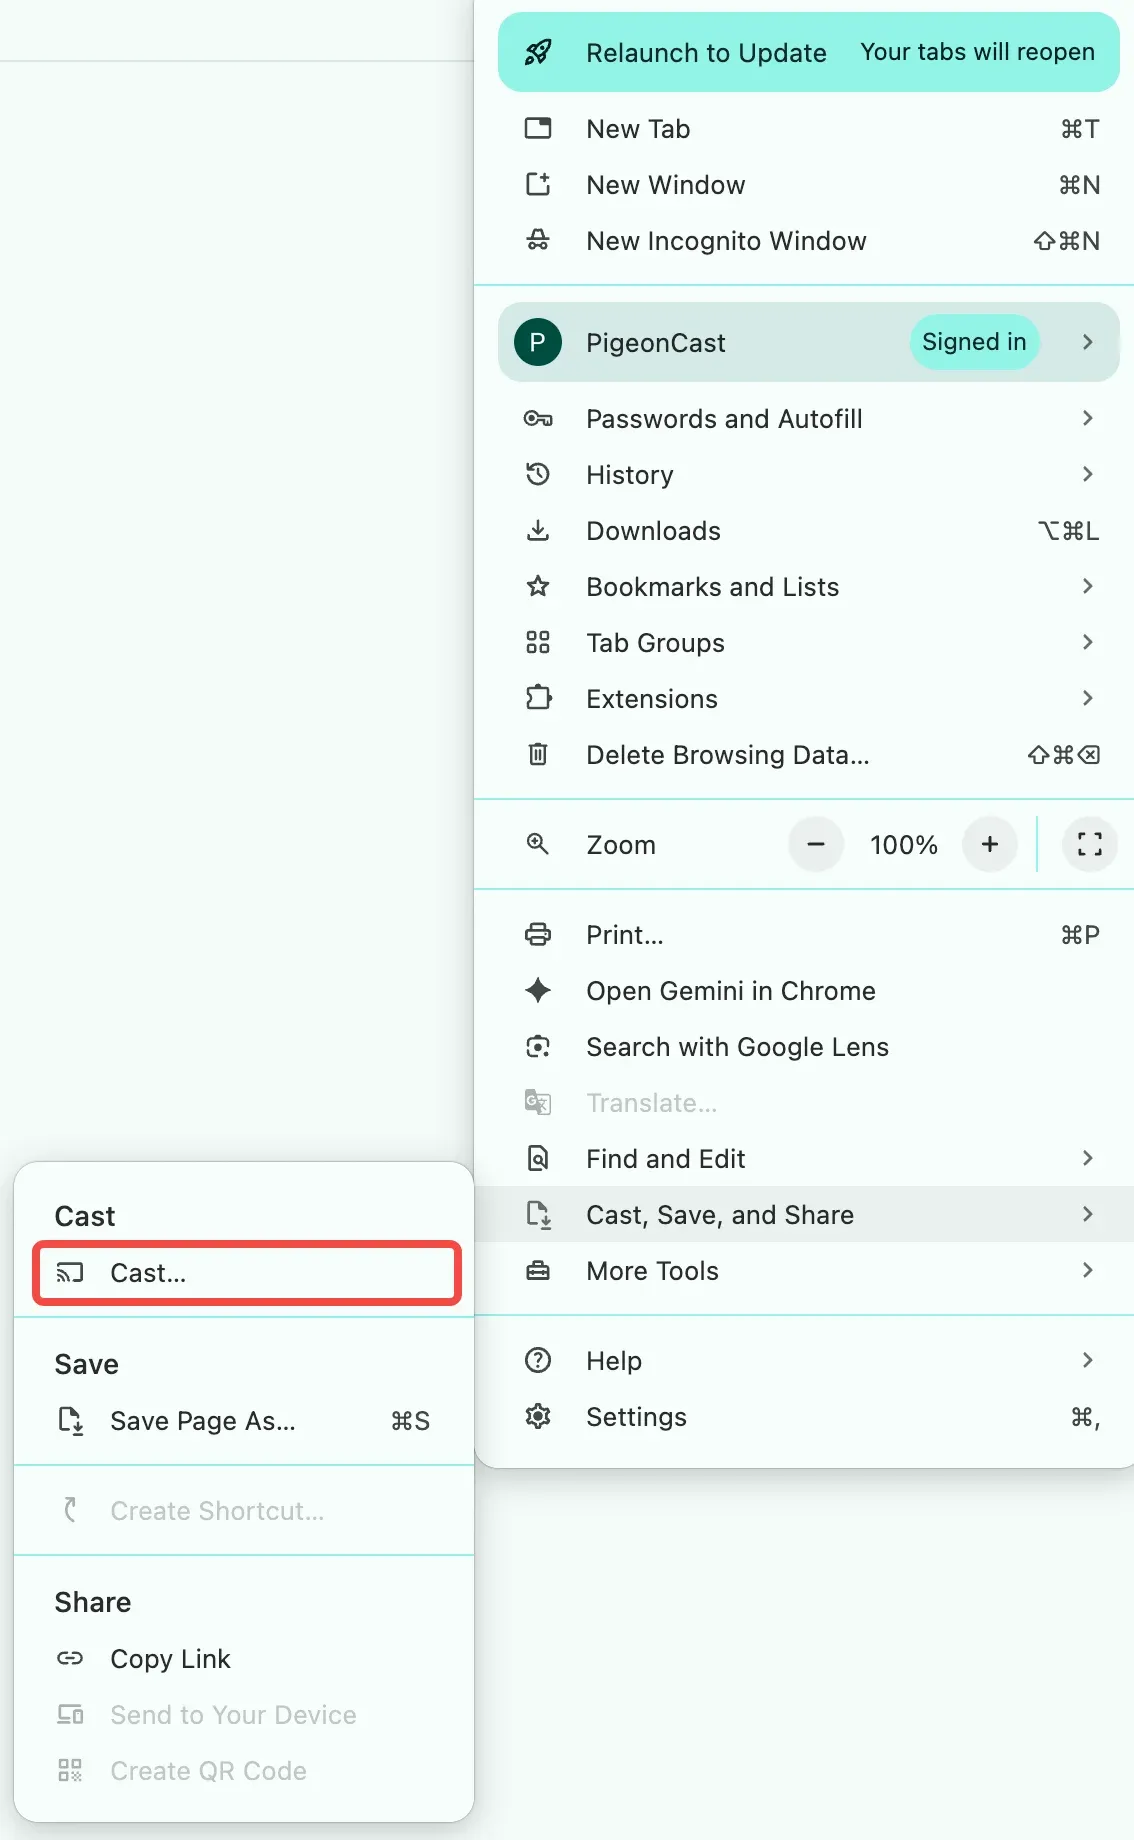Click the Find and Edit icon
1134x1840 pixels.
click(538, 1158)
